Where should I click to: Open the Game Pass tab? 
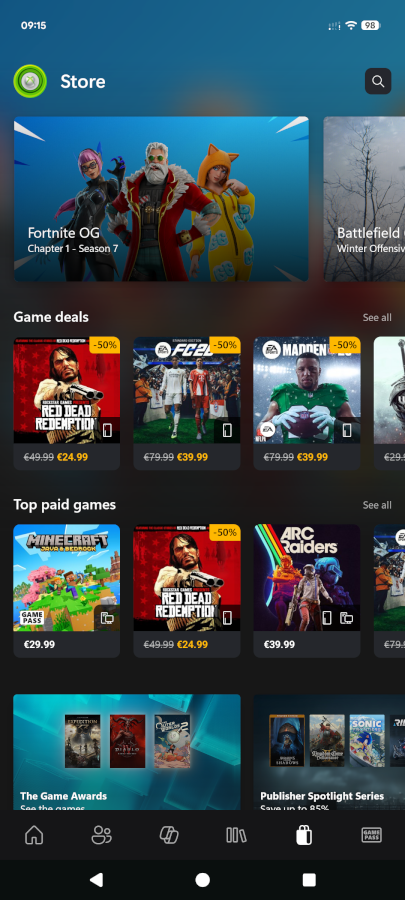pos(371,835)
